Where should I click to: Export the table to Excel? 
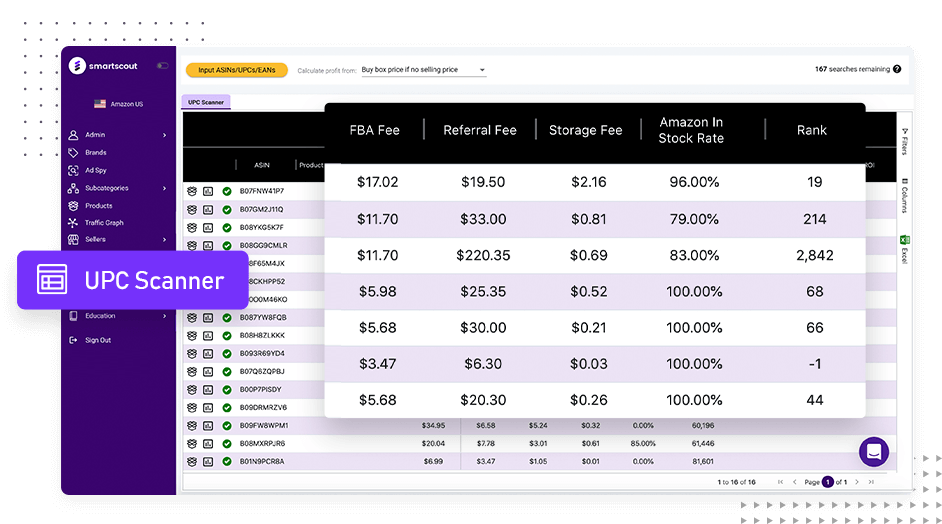(905, 249)
